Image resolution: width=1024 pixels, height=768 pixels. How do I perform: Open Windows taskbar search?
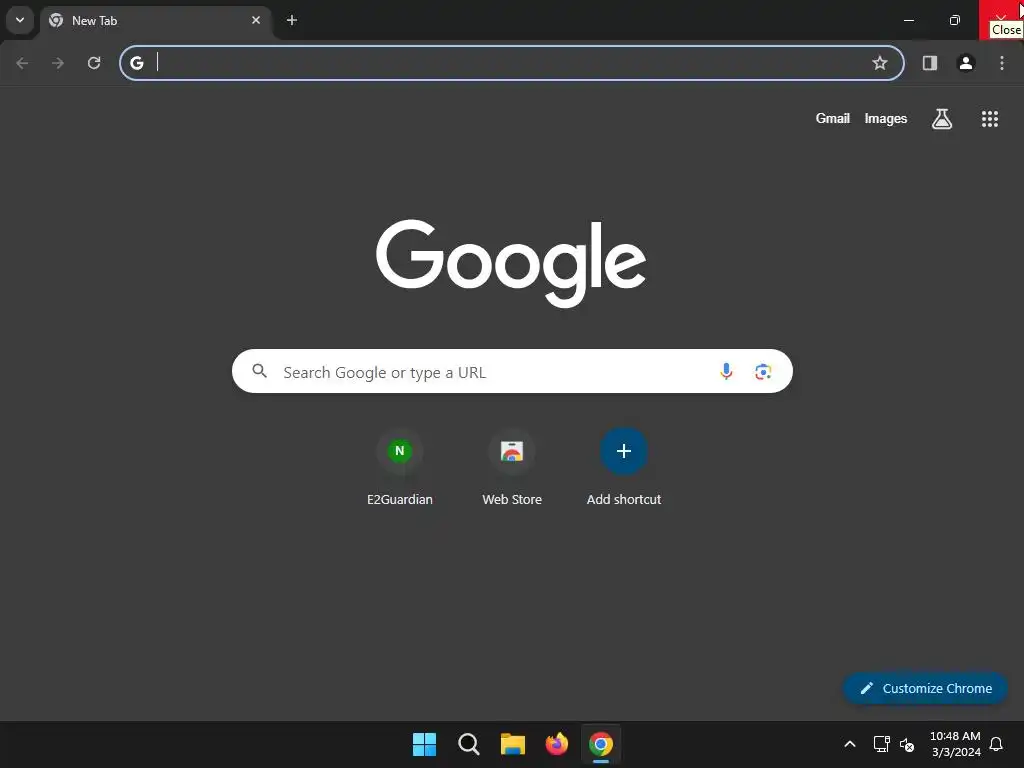468,744
